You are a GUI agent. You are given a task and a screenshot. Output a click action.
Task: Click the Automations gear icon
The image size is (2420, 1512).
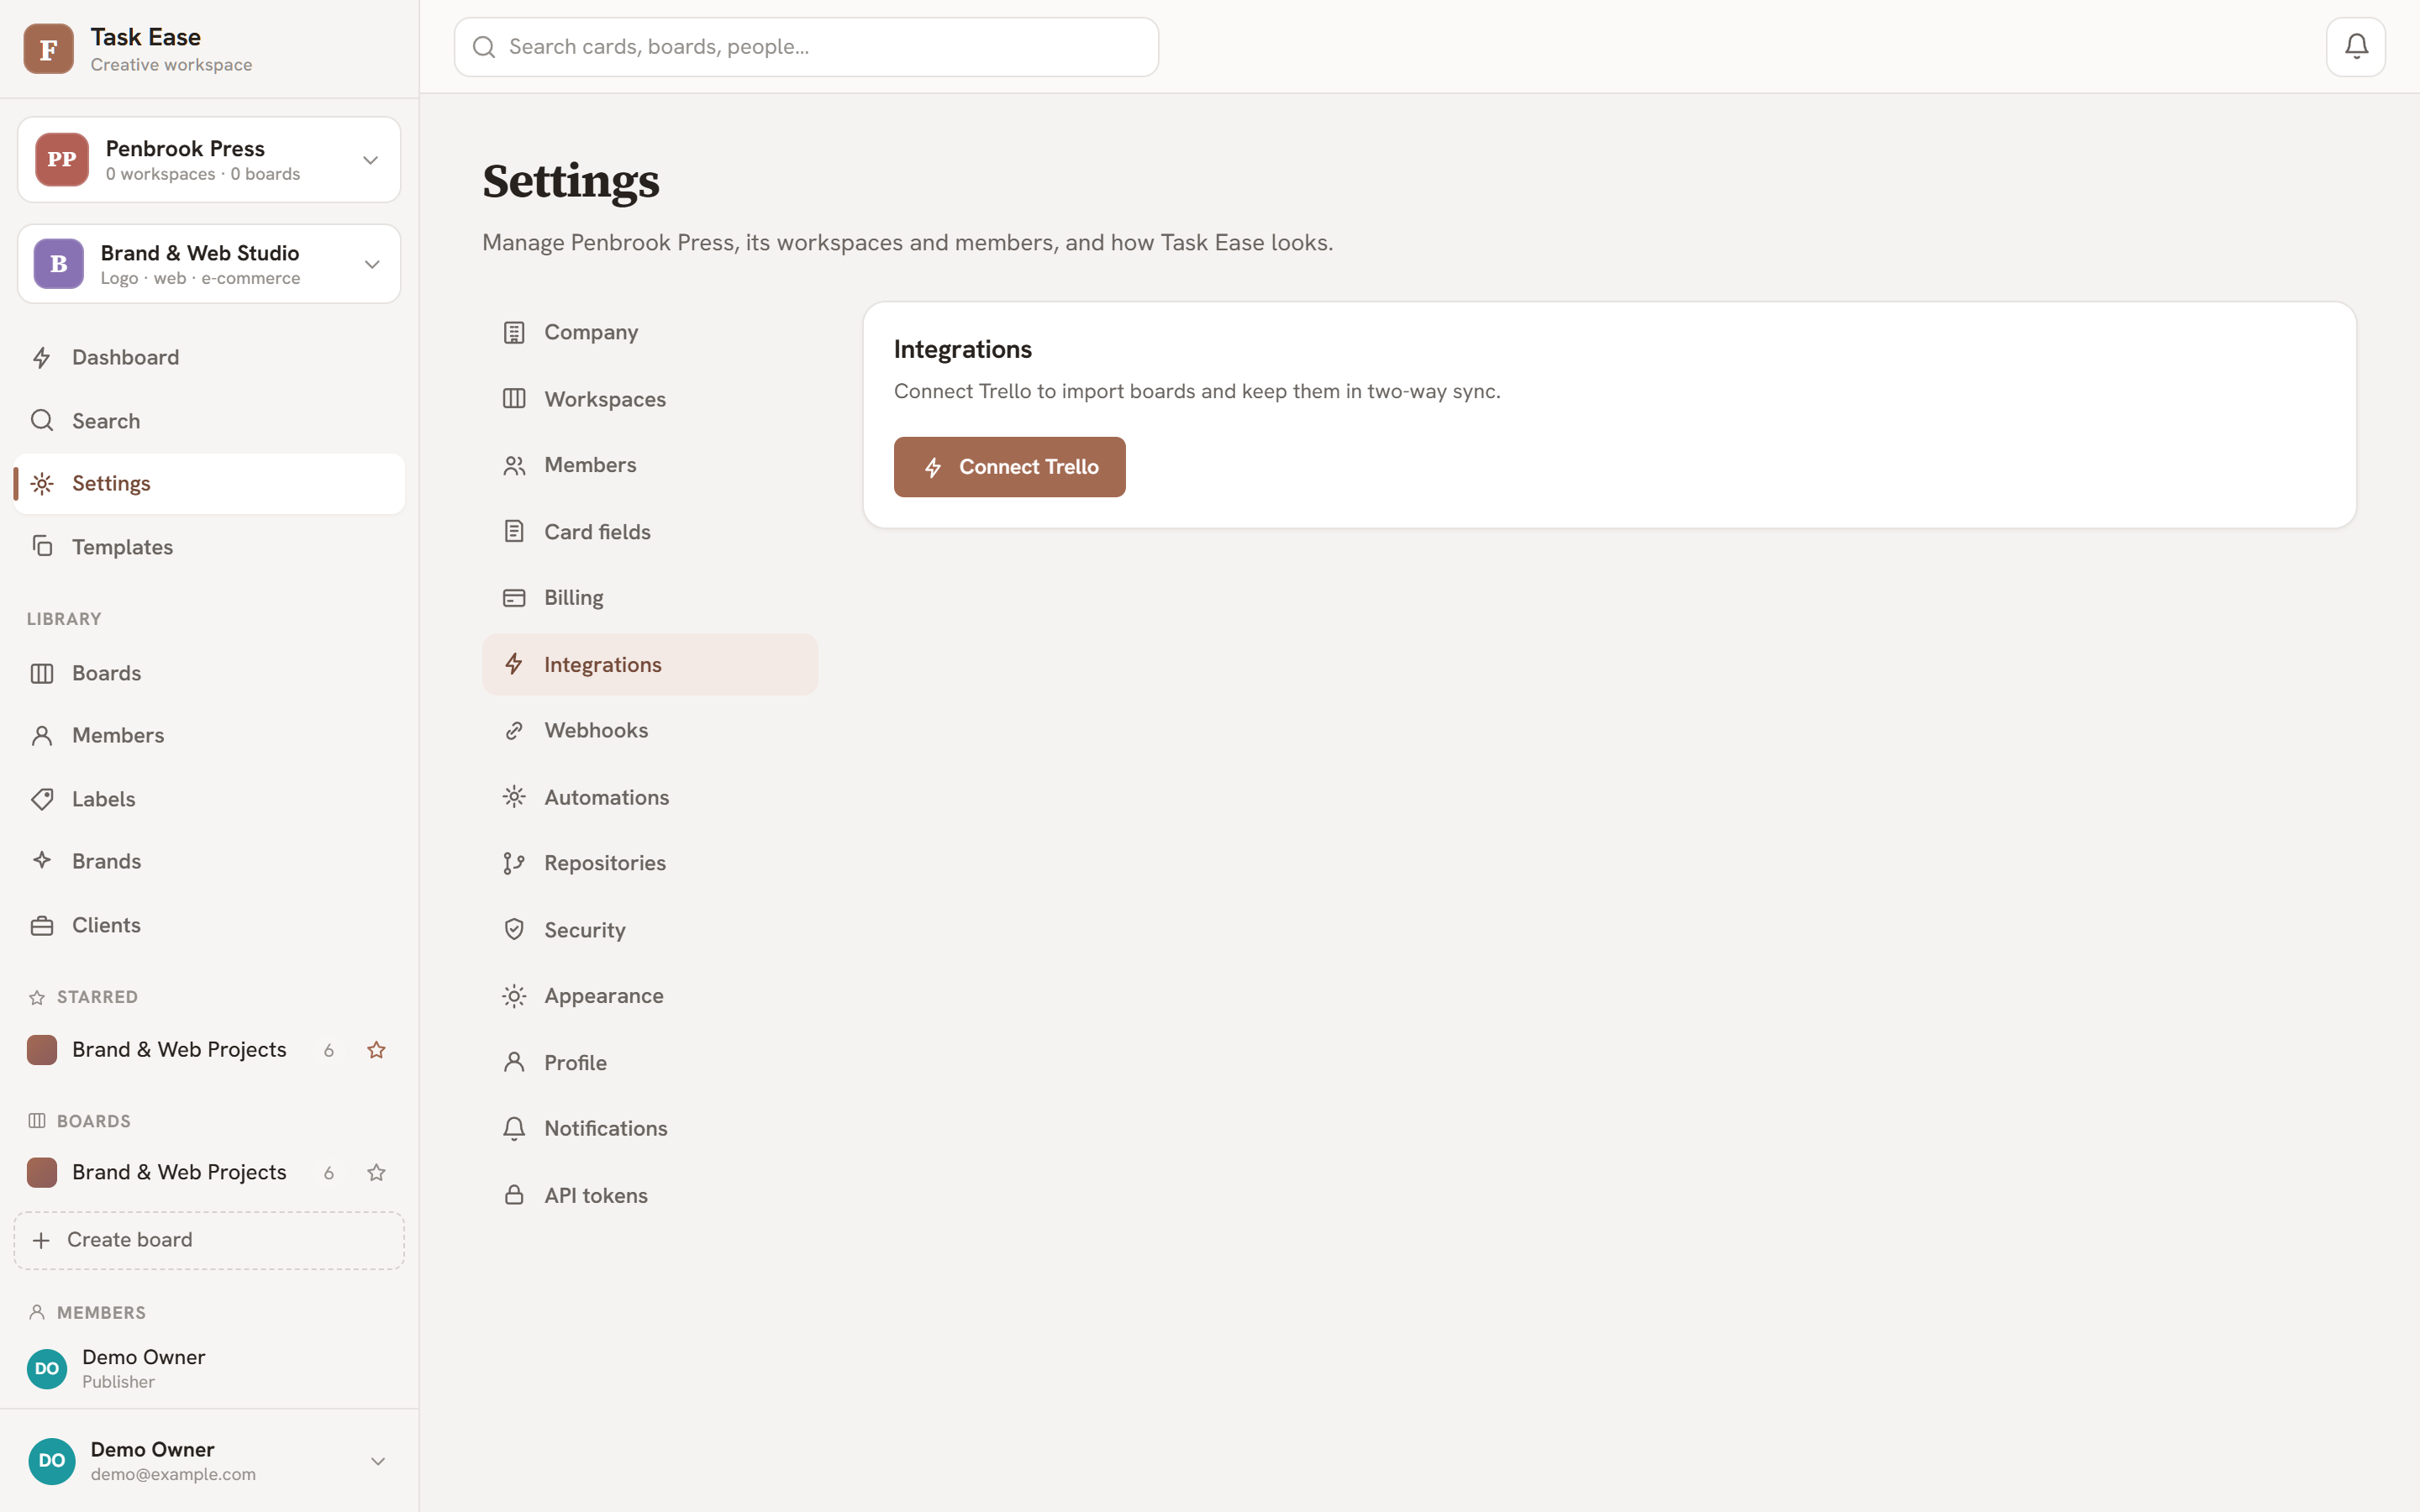pyautogui.click(x=514, y=797)
